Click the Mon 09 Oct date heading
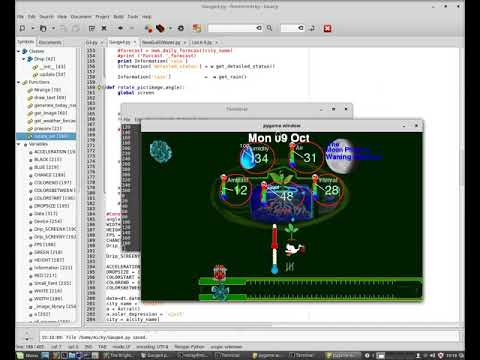This screenshot has height=360, width=480. click(x=279, y=138)
